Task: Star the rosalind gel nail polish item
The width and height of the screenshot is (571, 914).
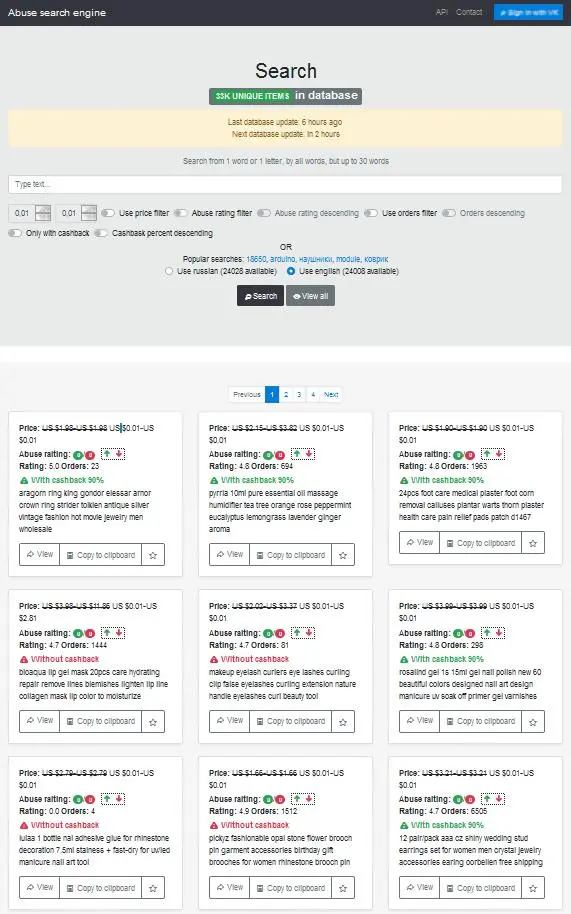Action: (x=533, y=722)
